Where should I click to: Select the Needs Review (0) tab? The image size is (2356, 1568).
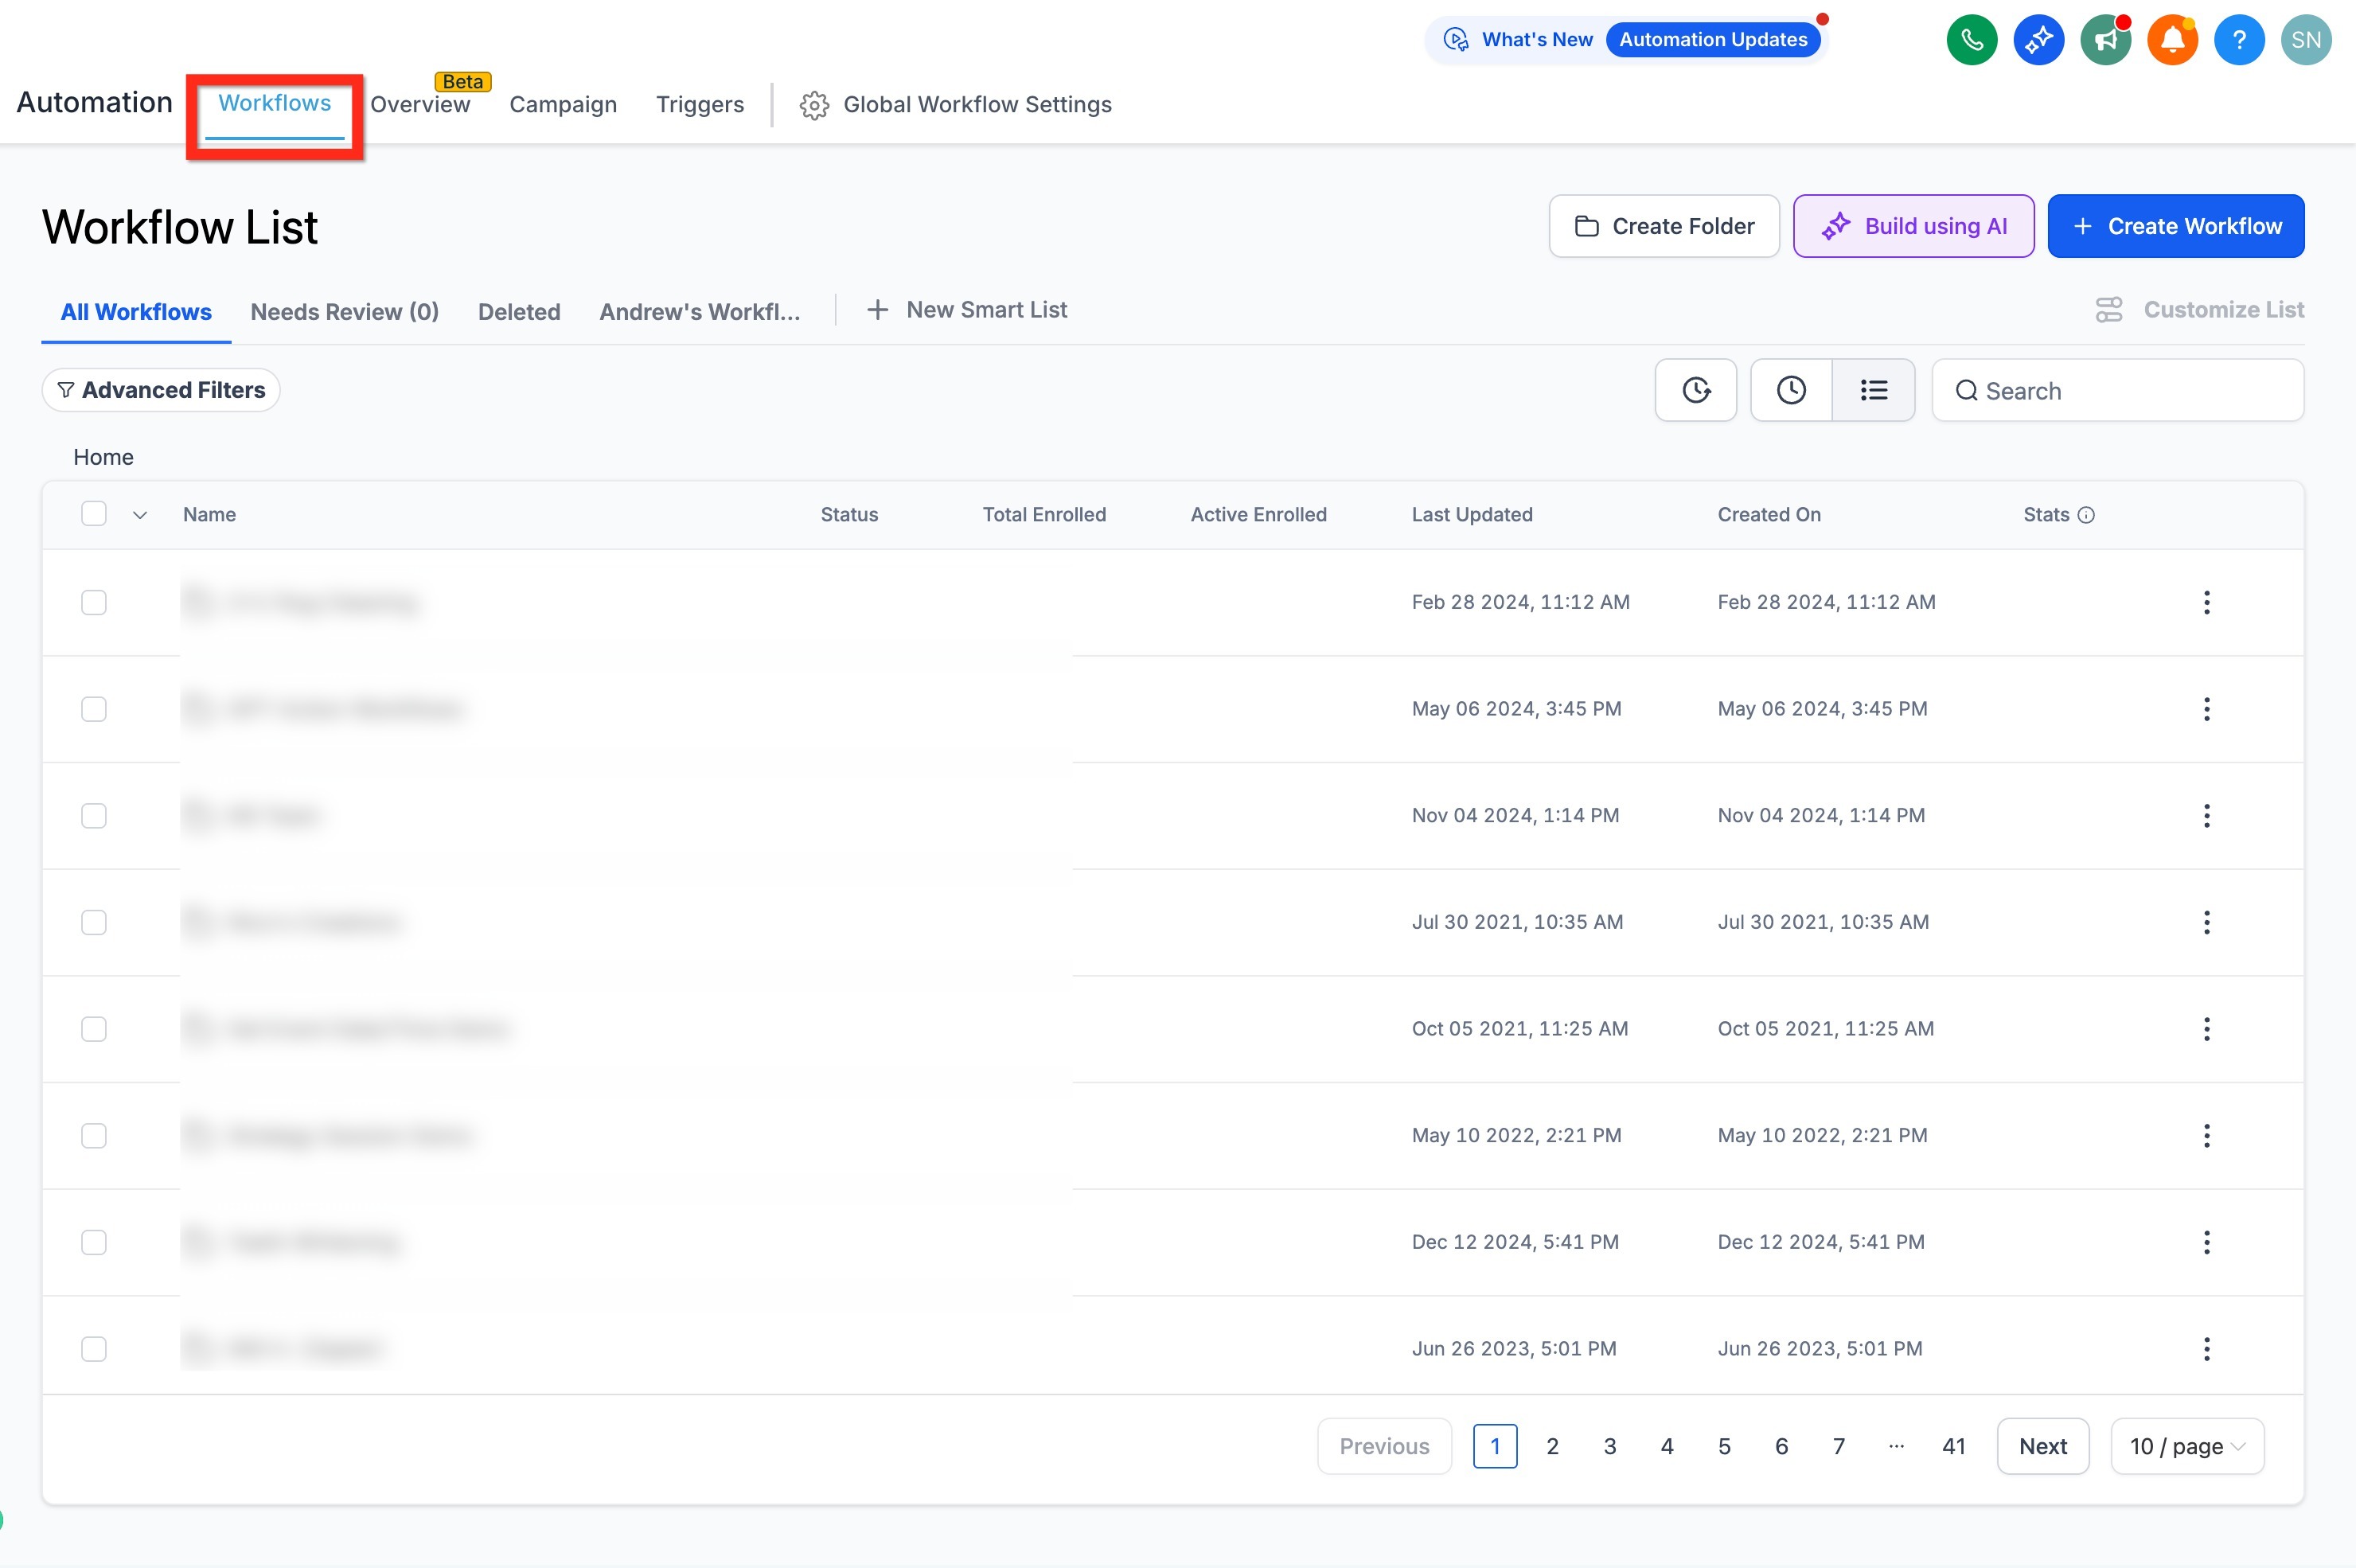point(345,312)
